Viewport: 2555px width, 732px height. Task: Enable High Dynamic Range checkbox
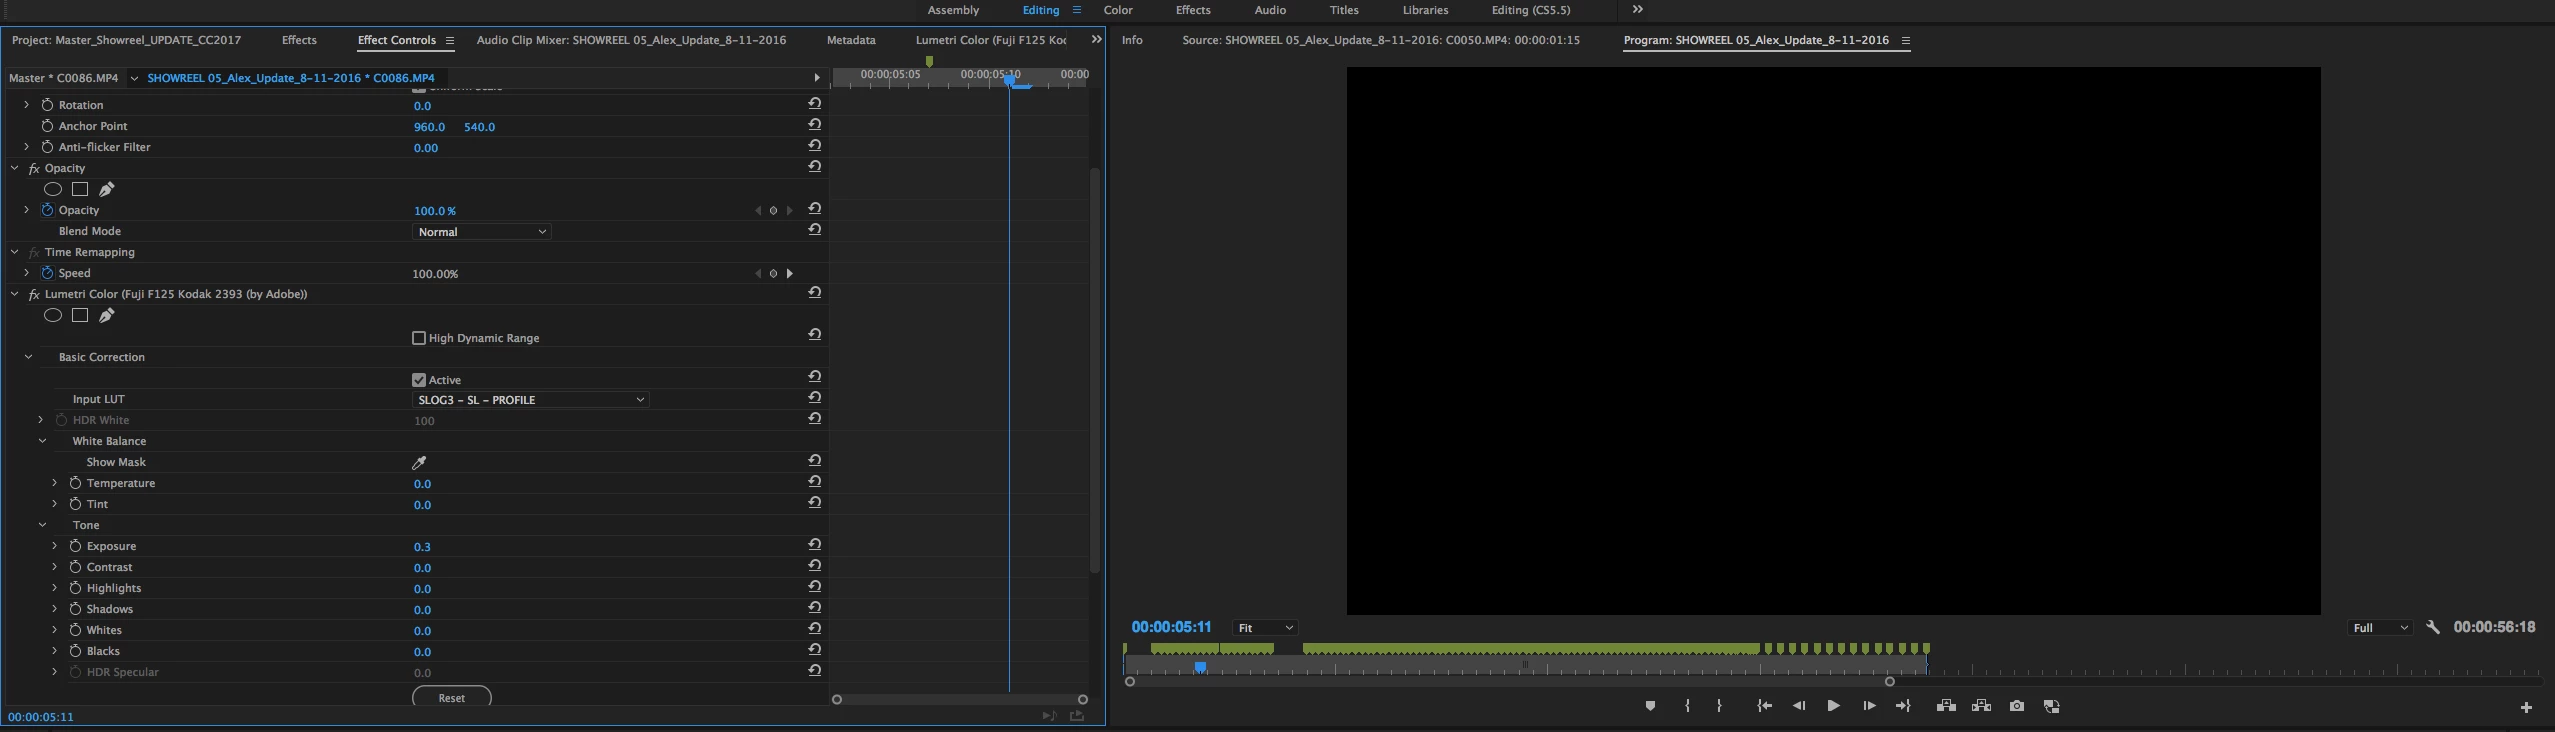click(x=419, y=338)
